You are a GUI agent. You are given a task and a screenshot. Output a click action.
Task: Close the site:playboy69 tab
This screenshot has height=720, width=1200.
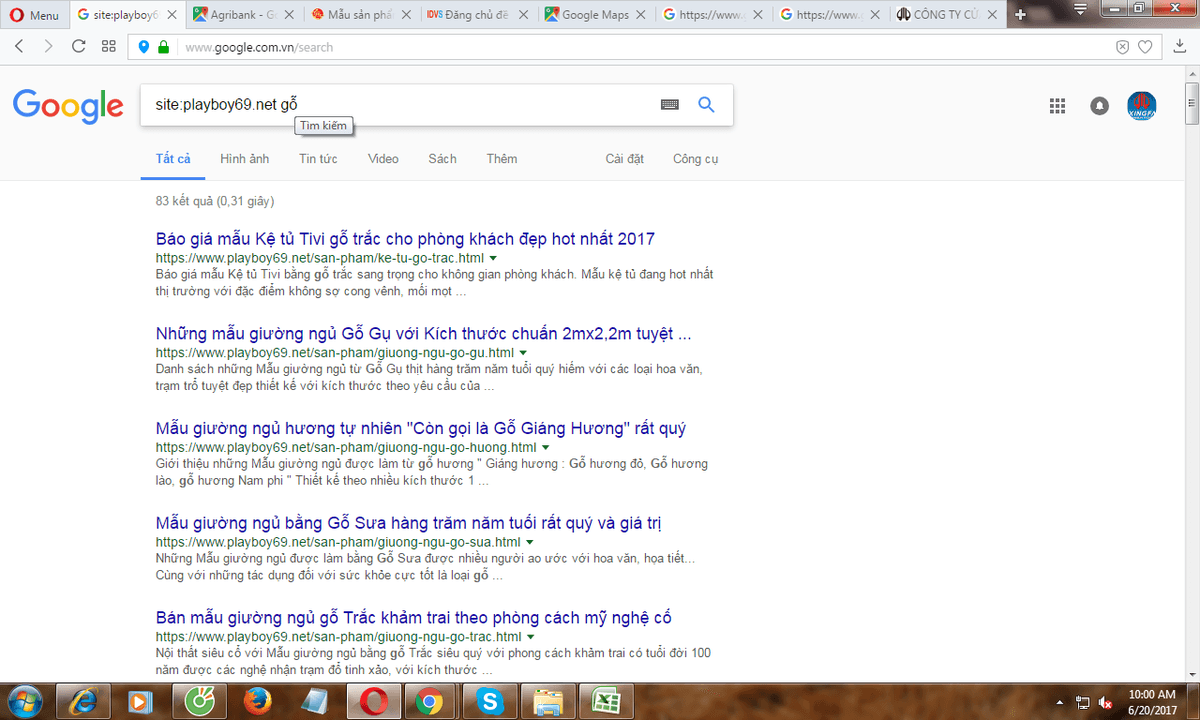click(x=174, y=15)
